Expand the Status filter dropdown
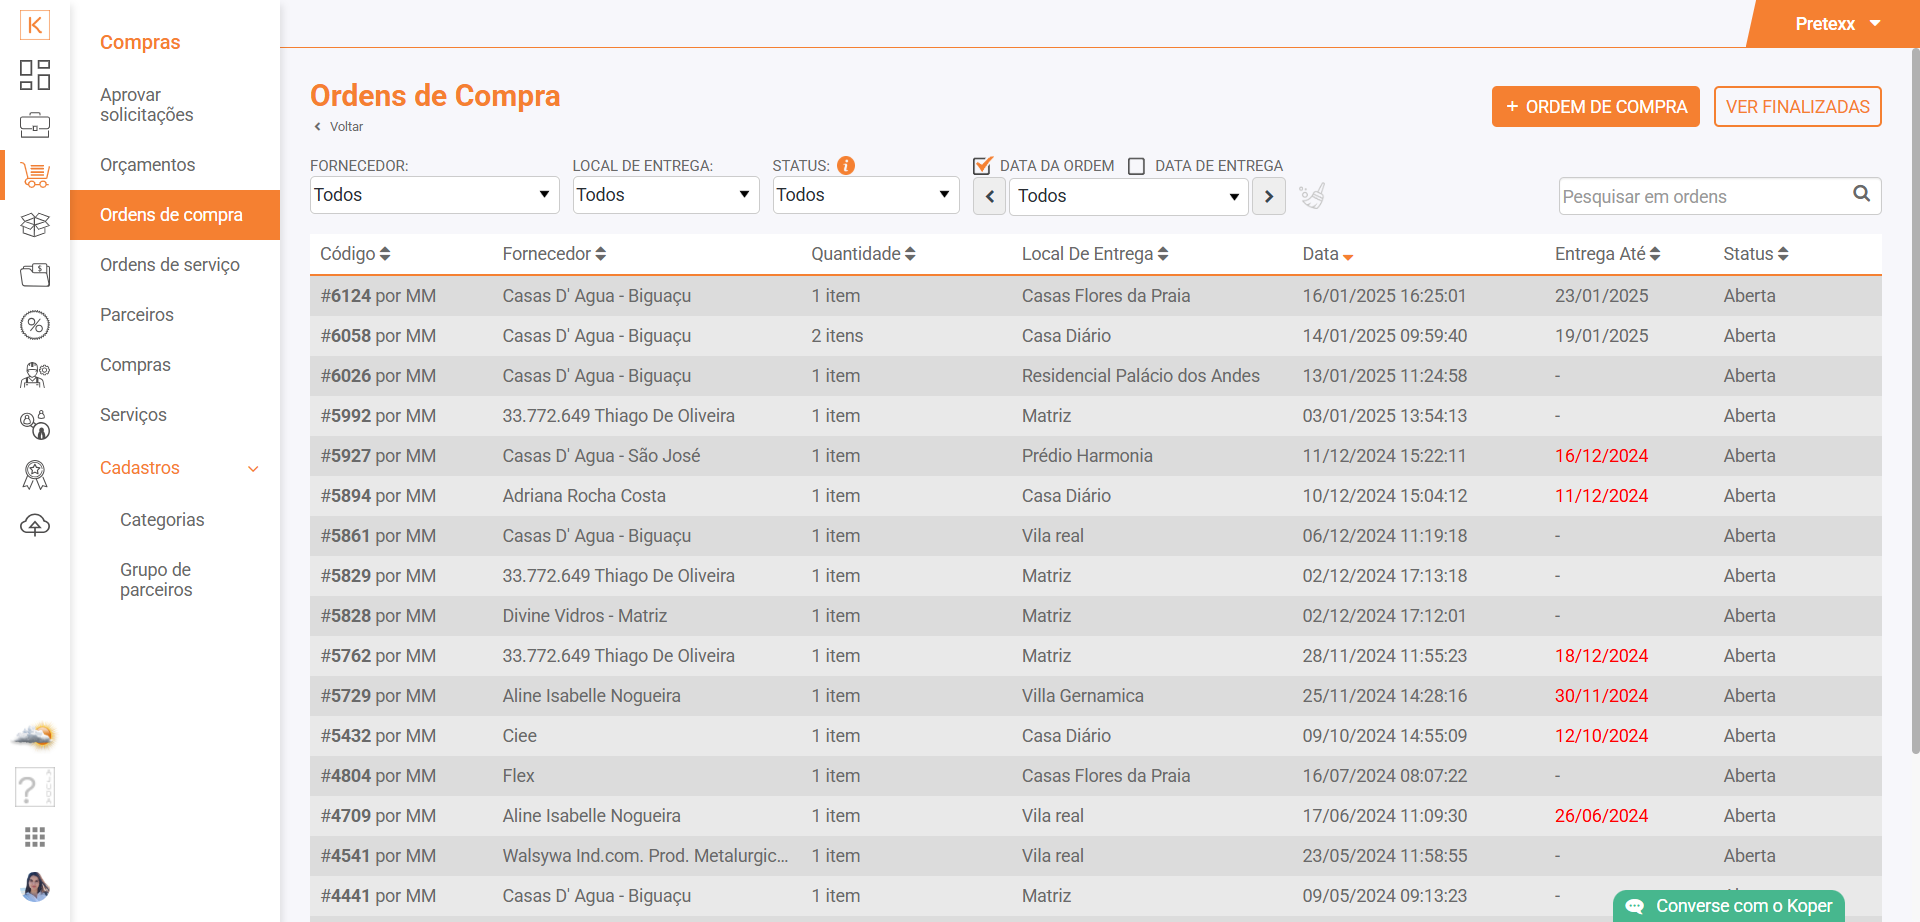Image resolution: width=1920 pixels, height=922 pixels. 865,195
